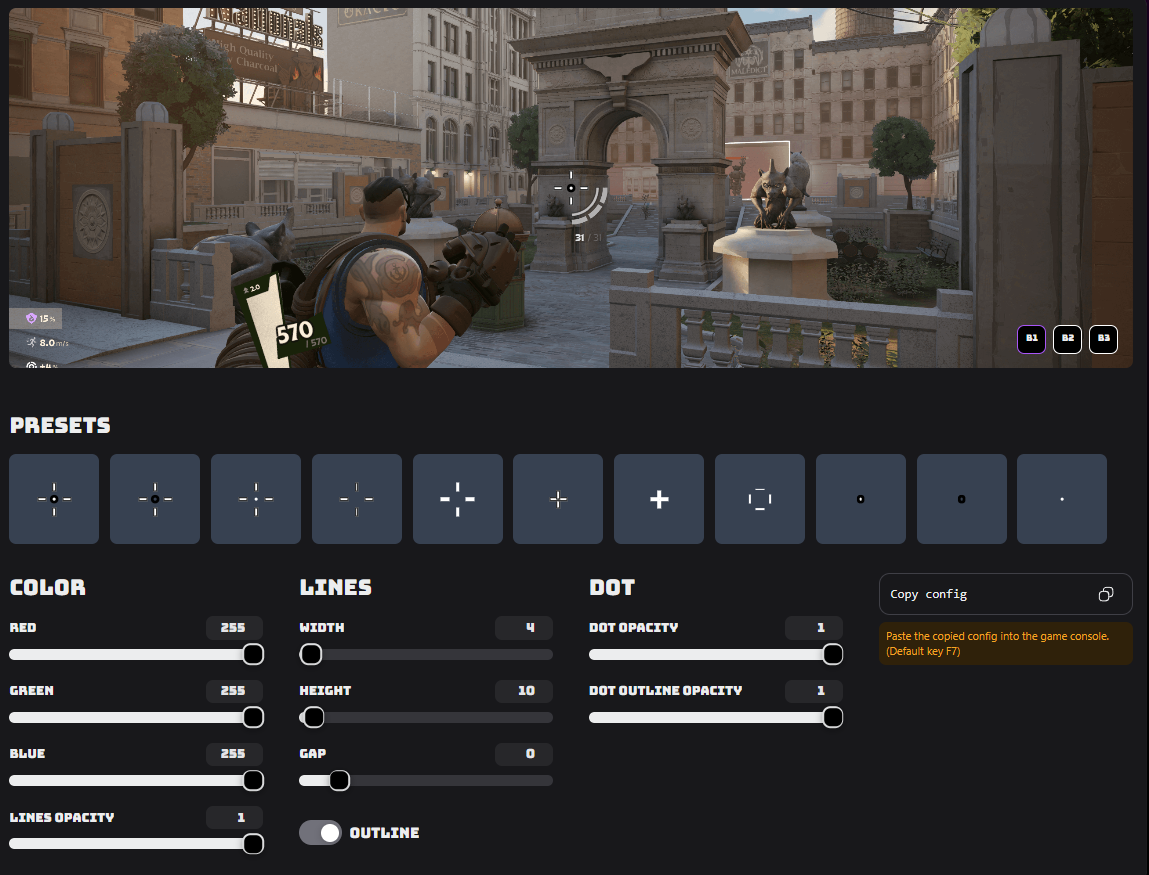Apply the square box-shaped crosshair preset
1149x875 pixels.
[x=760, y=499]
